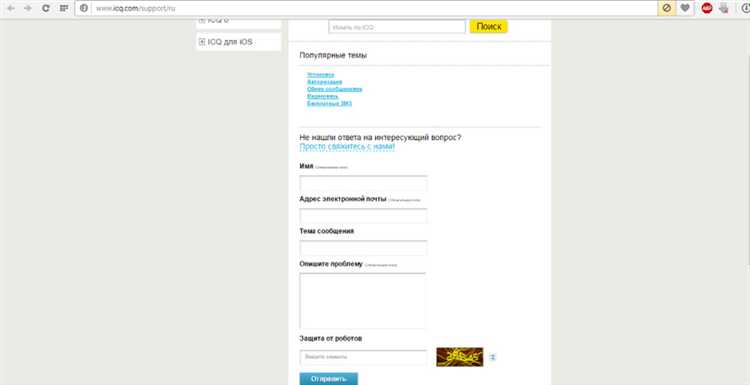Click the browser back arrow
750x385 pixels.
11,8
